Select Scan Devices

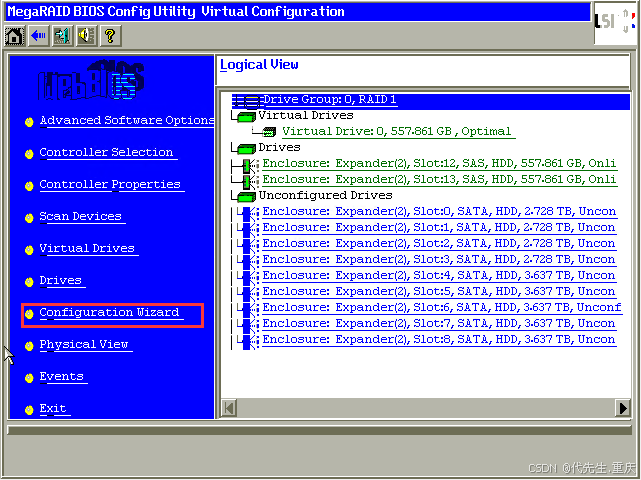81,217
